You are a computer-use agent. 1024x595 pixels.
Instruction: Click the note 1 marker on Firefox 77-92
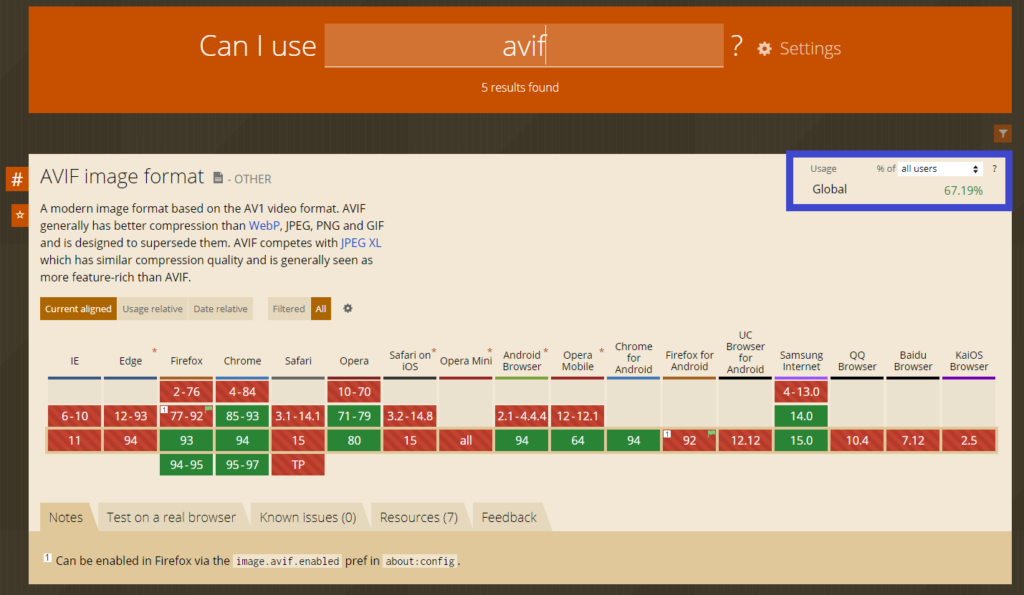tap(164, 409)
